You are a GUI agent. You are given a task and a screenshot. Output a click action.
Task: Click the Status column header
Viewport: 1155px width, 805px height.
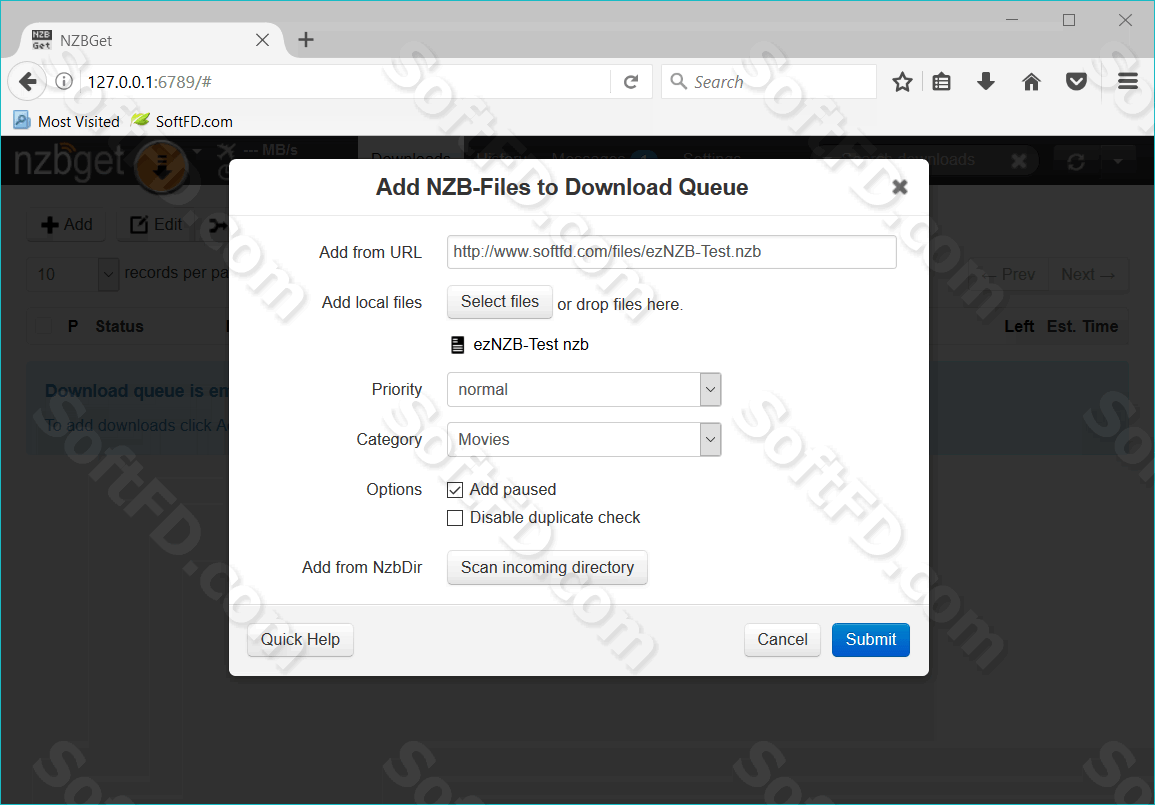pyautogui.click(x=119, y=326)
